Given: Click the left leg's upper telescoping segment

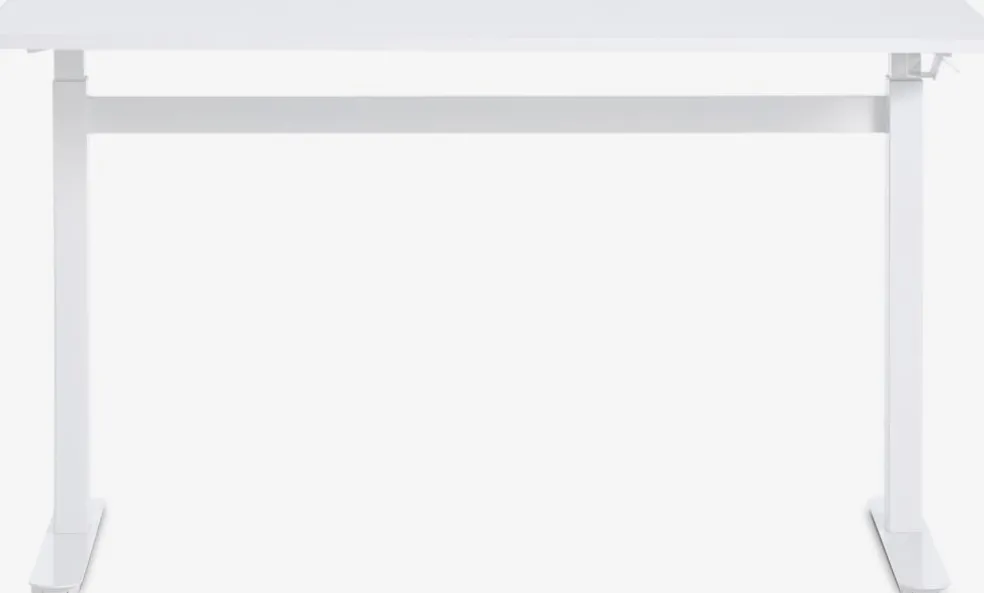Looking at the screenshot, I should 69,63.
